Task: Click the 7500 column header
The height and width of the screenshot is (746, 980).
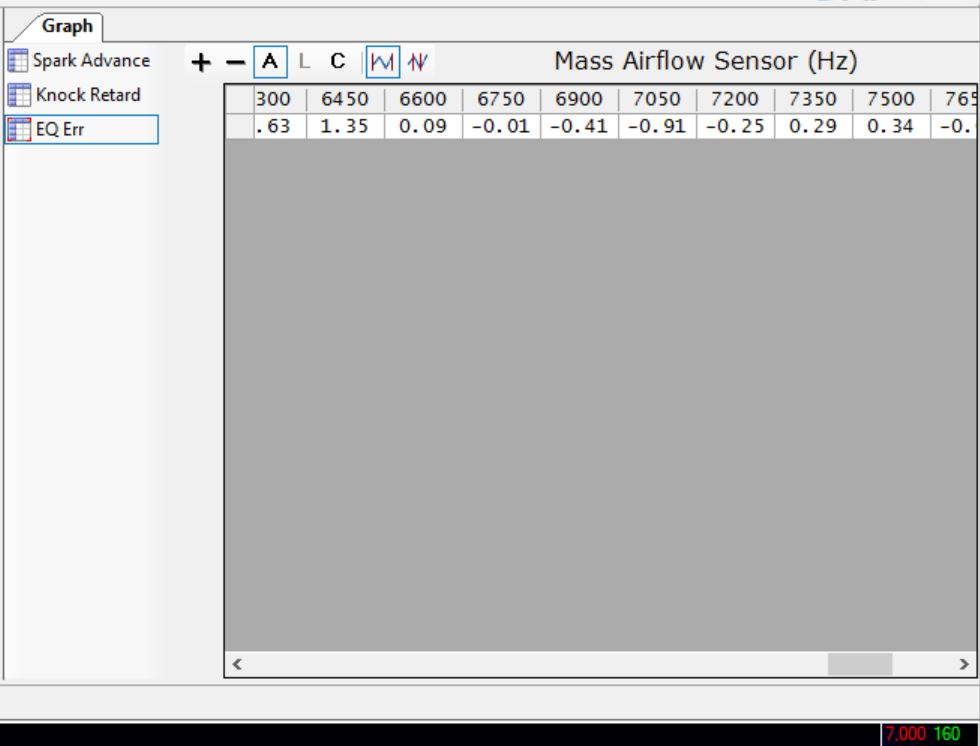Action: [891, 99]
